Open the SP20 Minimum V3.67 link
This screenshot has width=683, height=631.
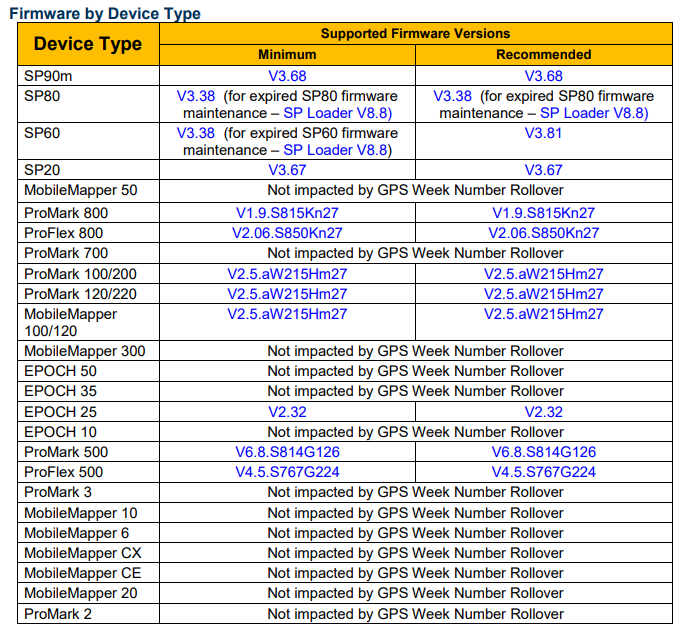pyautogui.click(x=287, y=170)
